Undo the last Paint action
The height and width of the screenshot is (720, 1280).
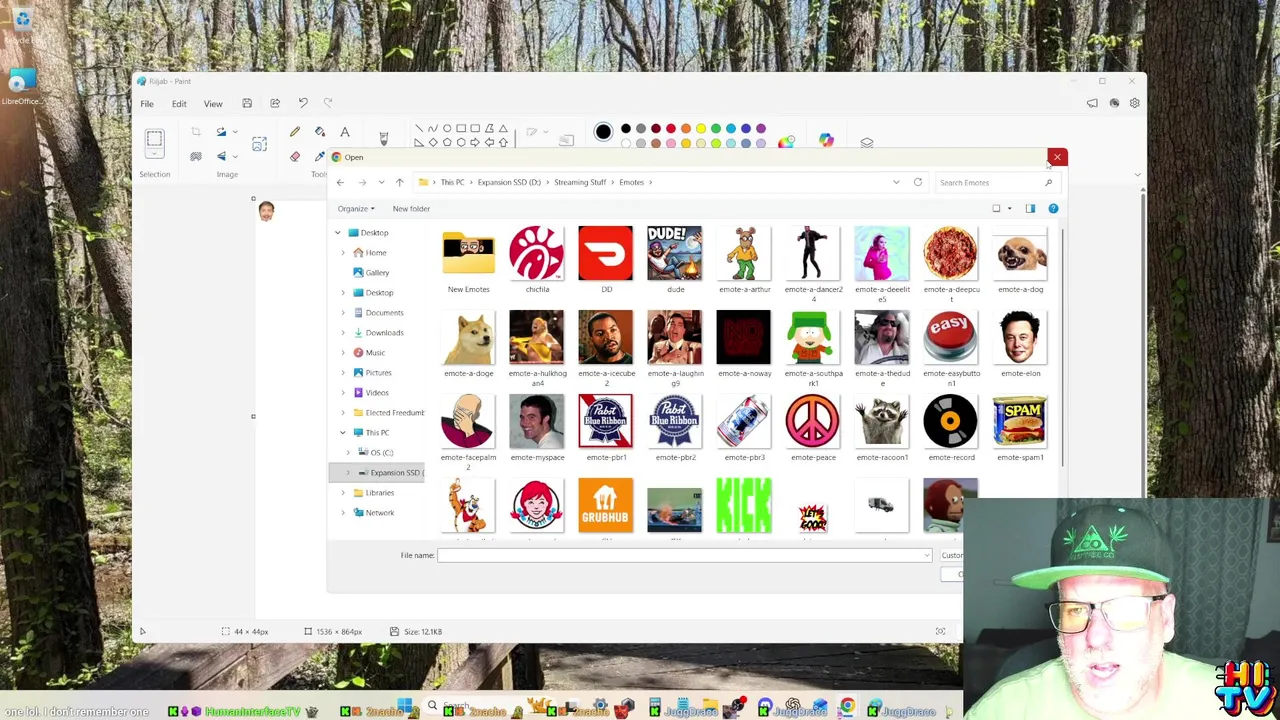point(303,103)
